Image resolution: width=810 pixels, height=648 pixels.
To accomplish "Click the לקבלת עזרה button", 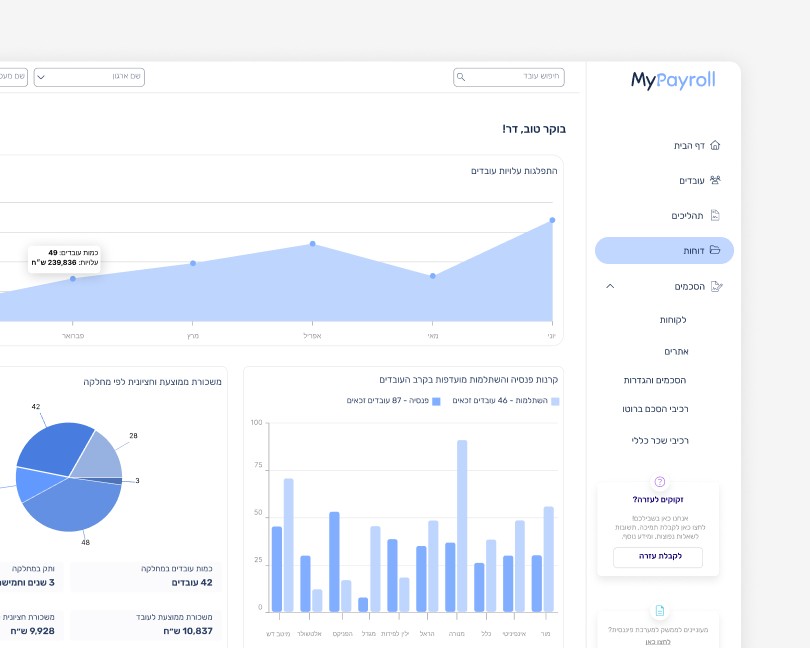I will pos(658,557).
